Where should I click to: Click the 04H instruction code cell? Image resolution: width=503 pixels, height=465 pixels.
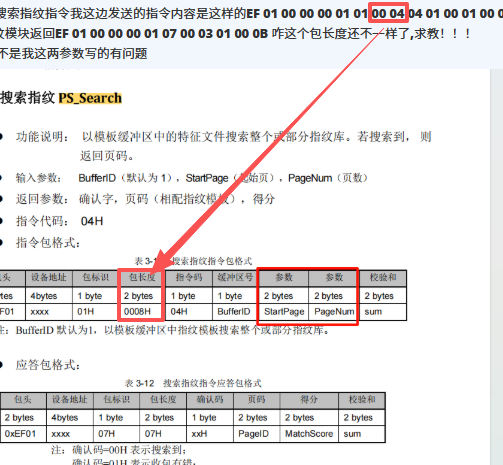189,312
